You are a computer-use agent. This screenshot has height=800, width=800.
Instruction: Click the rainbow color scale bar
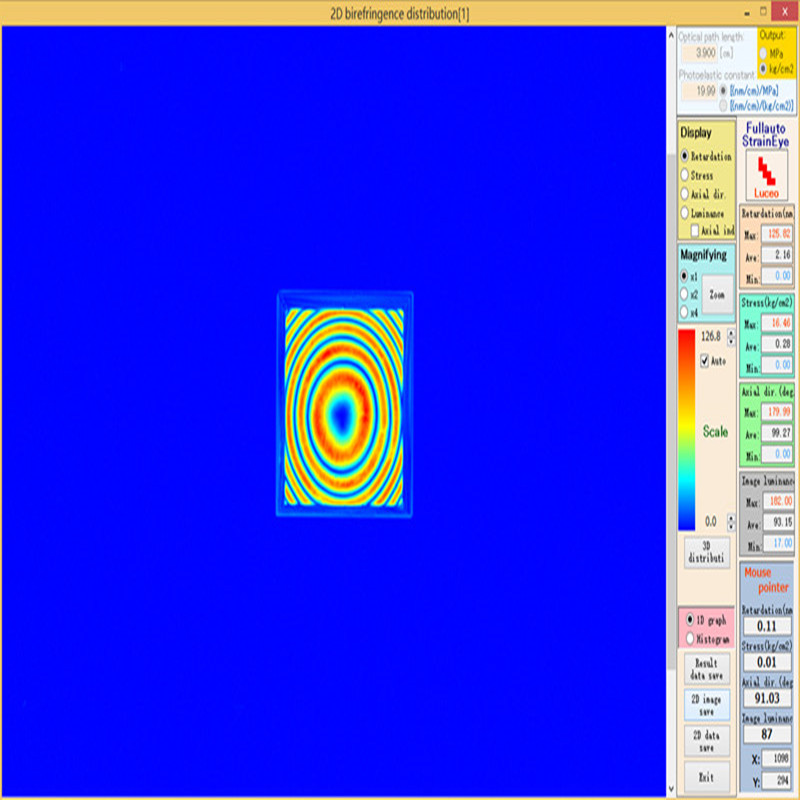[687, 430]
